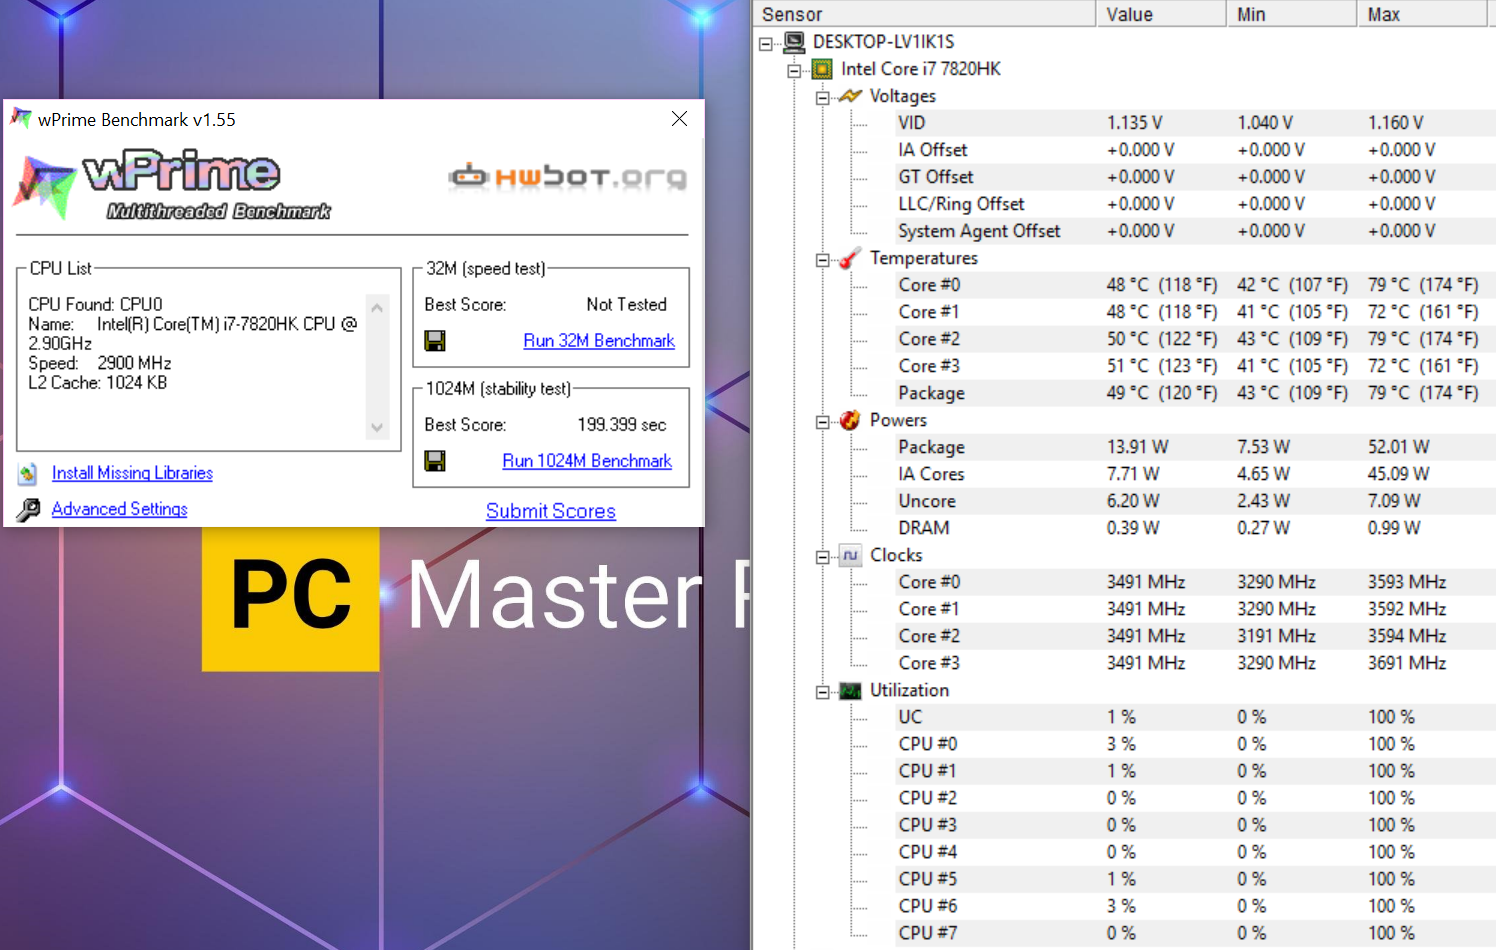Screen dimensions: 1496x950
Task: Click the Clocks waveform icon
Action: [x=850, y=555]
